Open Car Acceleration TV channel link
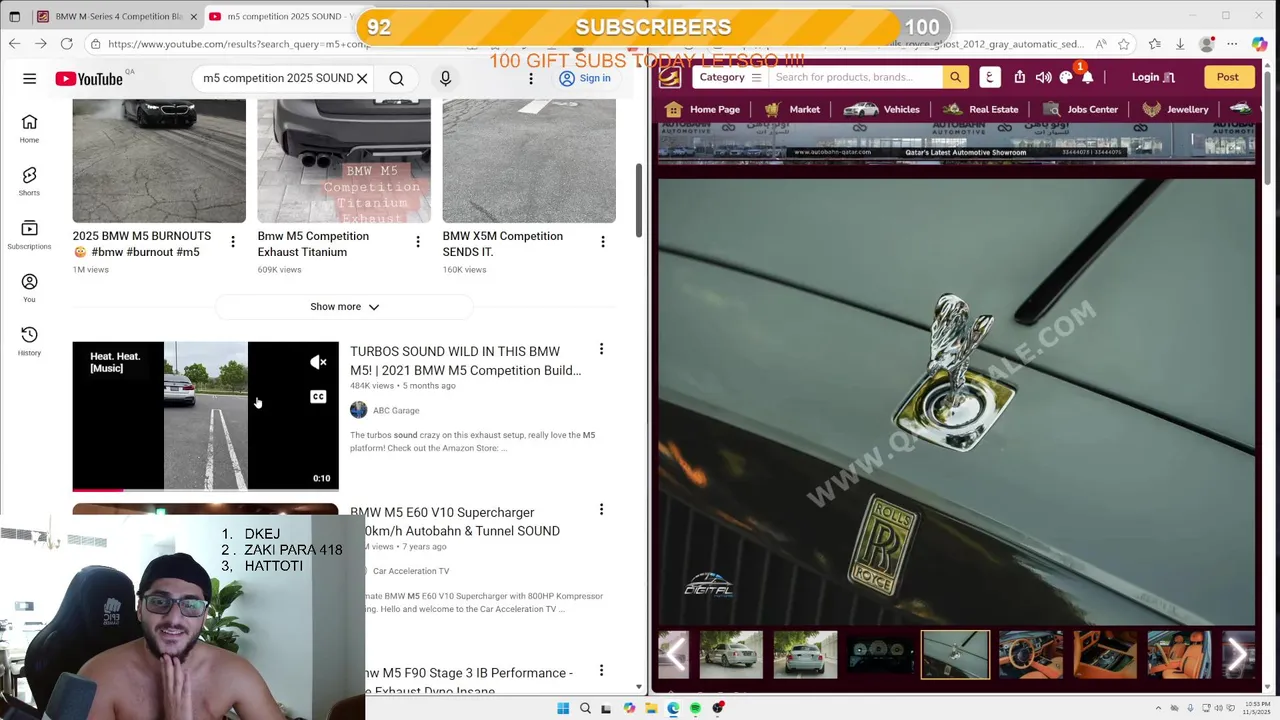 pos(411,571)
